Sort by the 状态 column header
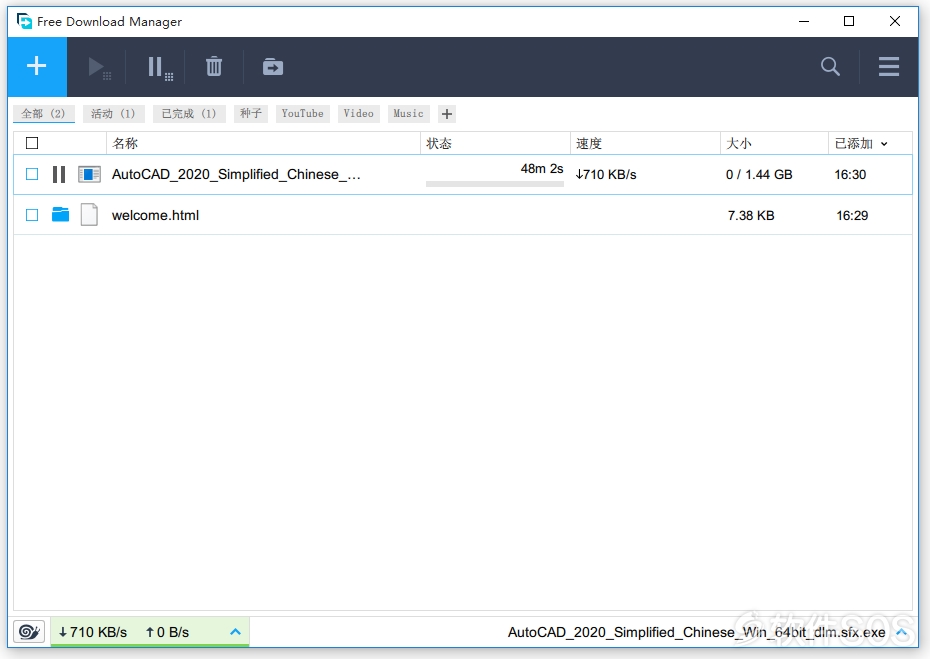The image size is (930, 659). pos(495,144)
